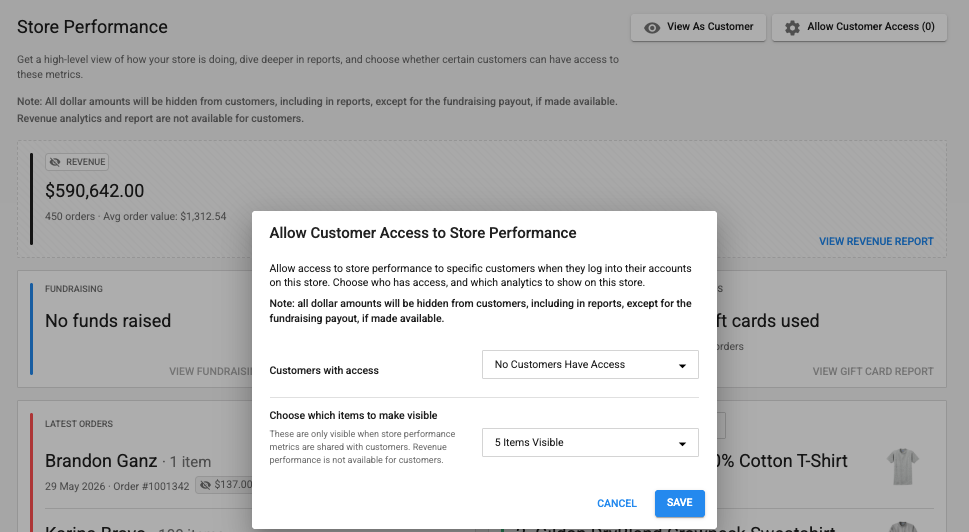The width and height of the screenshot is (969, 532).
Task: Click the Cotton T-Shirt product thumbnail
Action: [903, 467]
